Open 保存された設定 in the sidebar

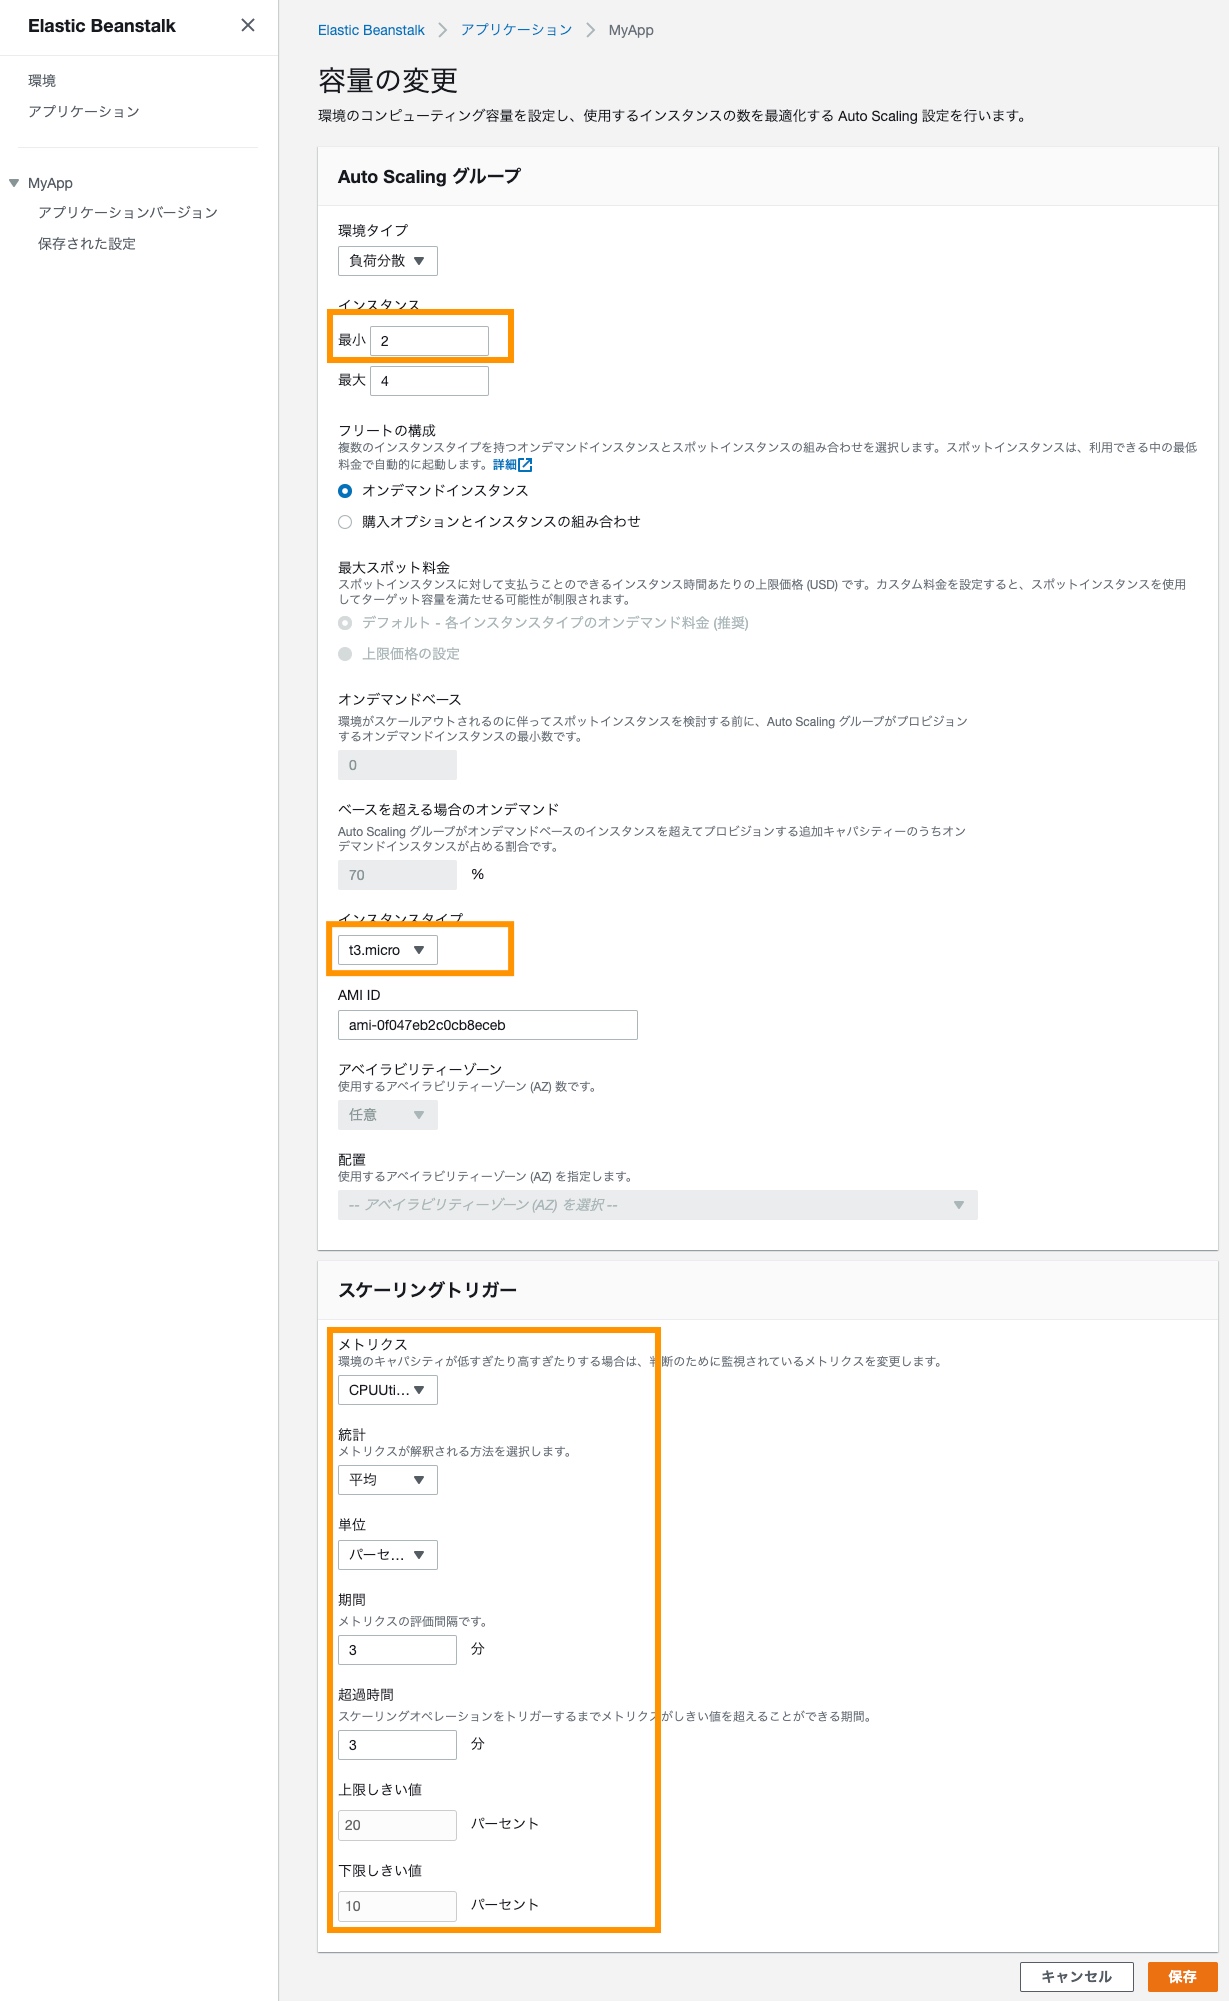(87, 244)
